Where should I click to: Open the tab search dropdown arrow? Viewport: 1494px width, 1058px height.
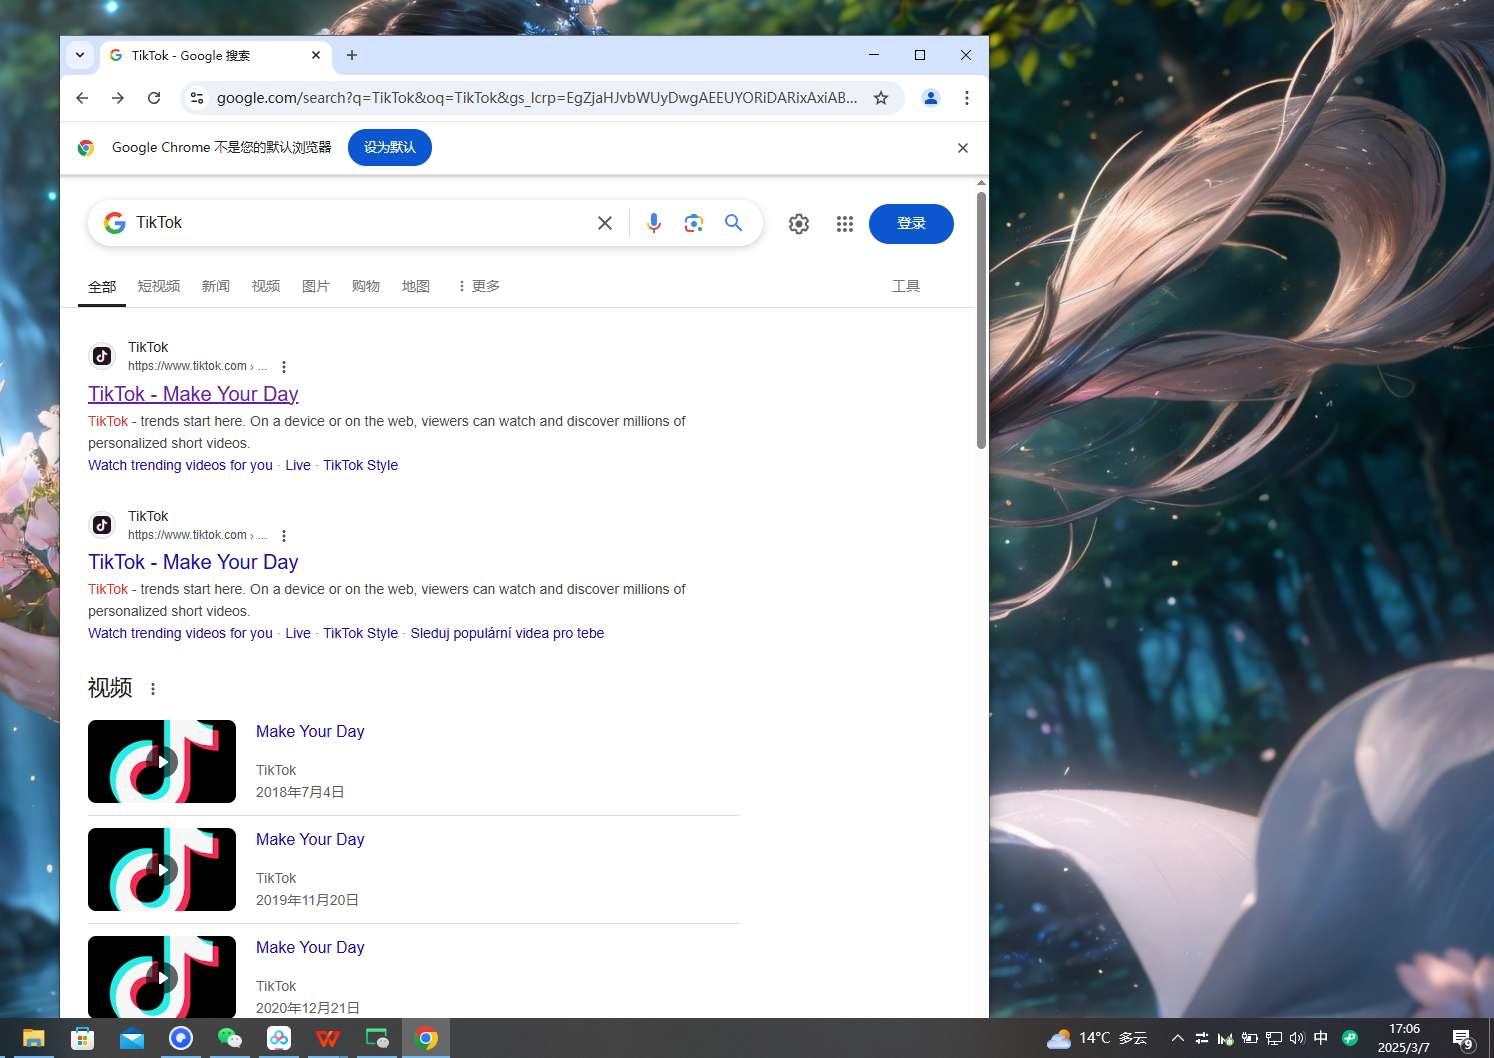coord(80,55)
